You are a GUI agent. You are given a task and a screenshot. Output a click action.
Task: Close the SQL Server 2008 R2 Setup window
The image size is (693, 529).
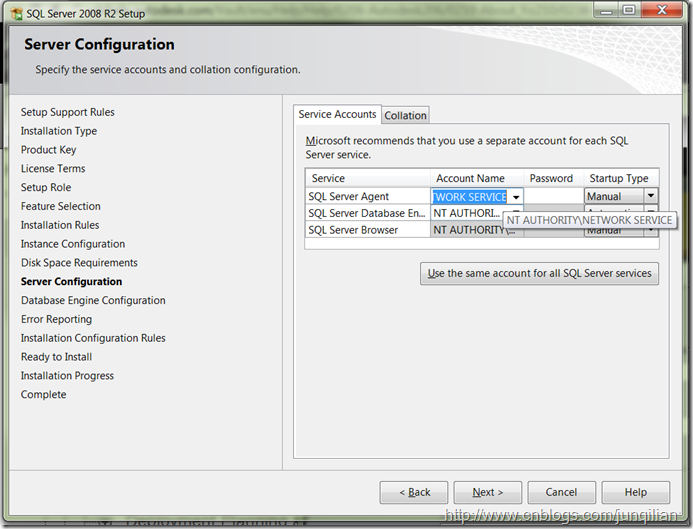662,10
